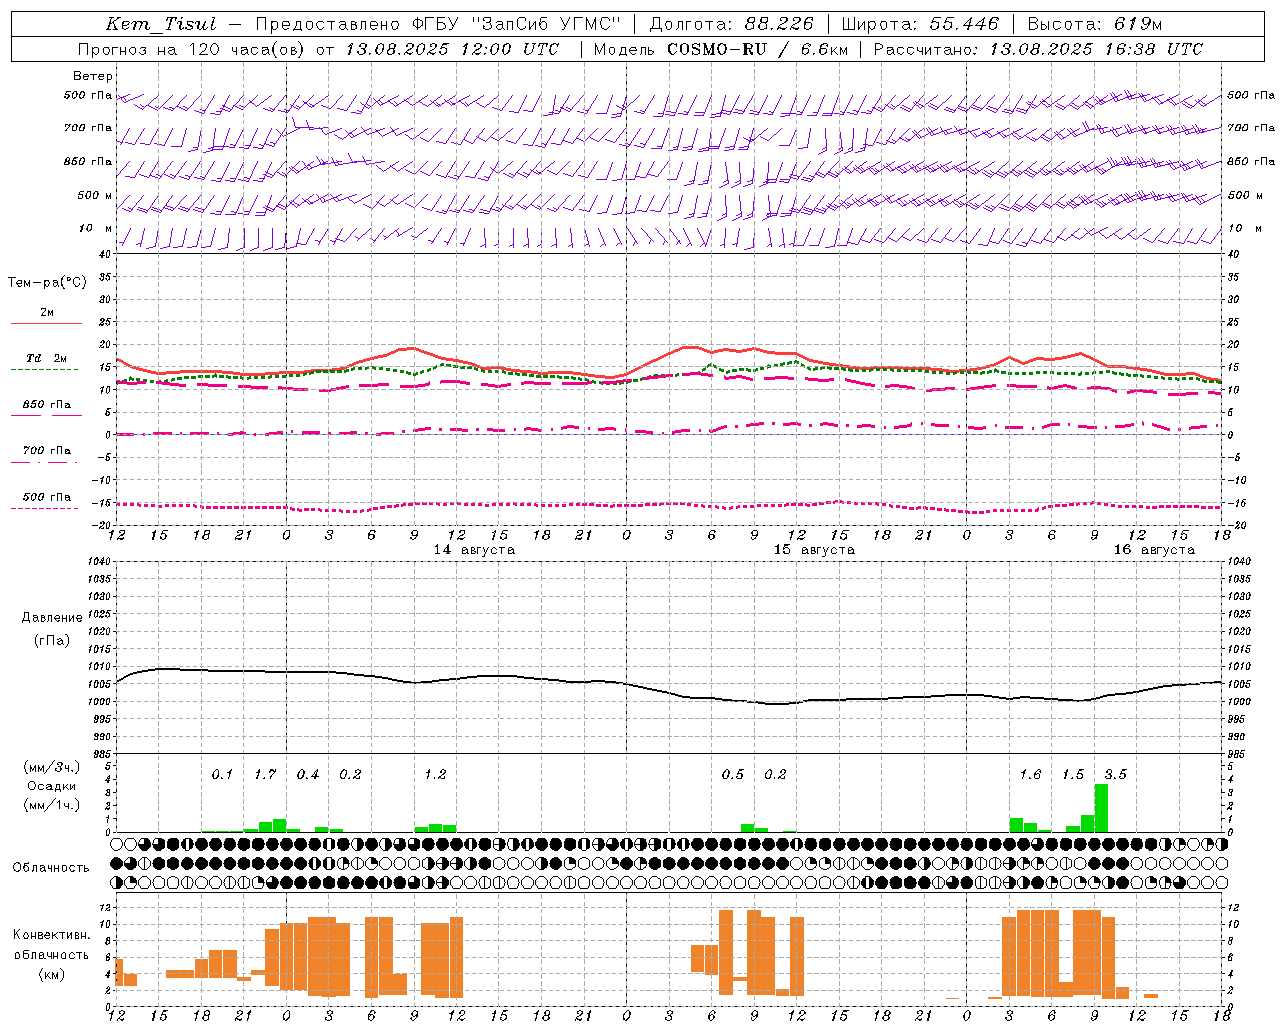The width and height of the screenshot is (1280, 1024).
Task: Click the Давление pressure panel label
Action: (x=52, y=618)
